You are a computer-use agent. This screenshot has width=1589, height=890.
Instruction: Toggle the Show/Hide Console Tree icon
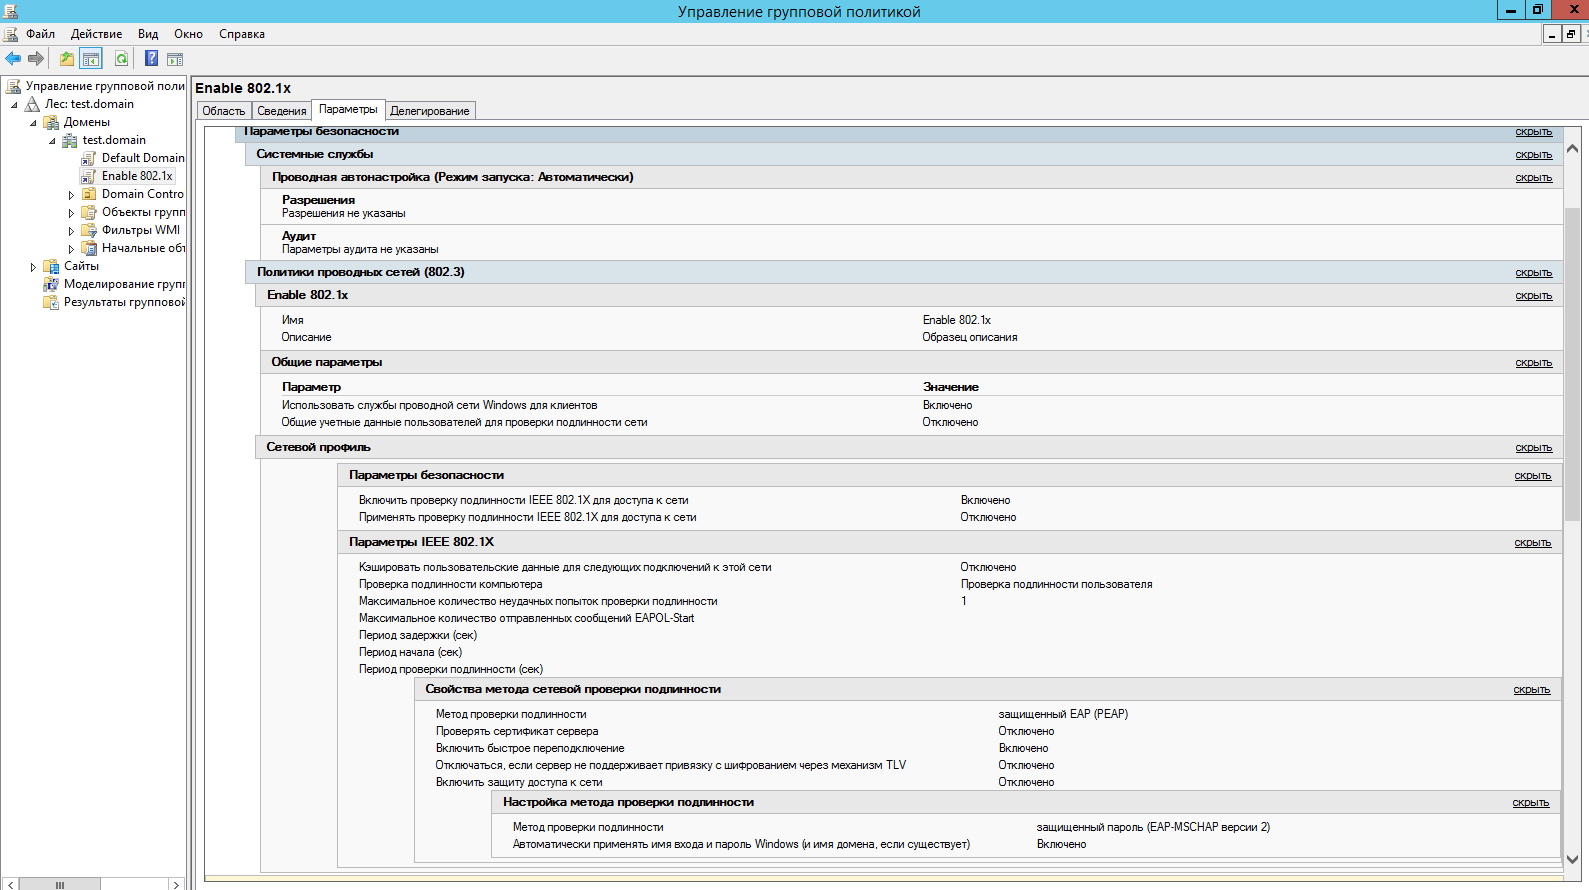click(91, 59)
